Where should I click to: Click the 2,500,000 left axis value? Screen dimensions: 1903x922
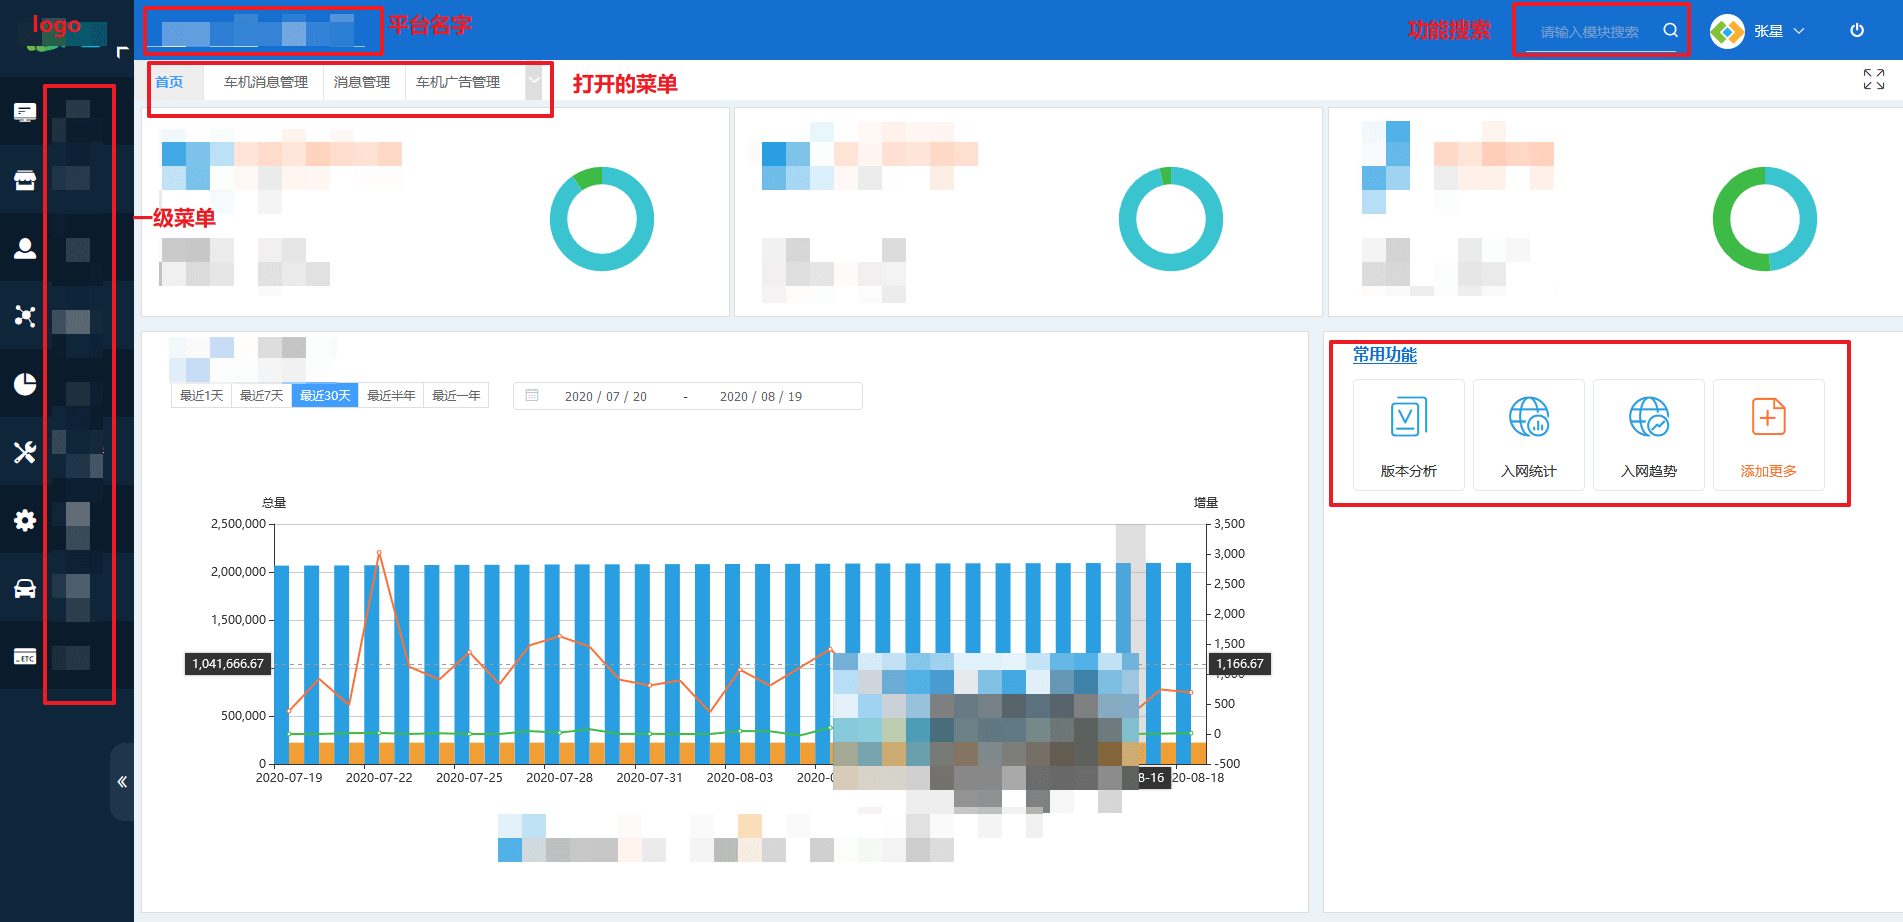[x=238, y=524]
